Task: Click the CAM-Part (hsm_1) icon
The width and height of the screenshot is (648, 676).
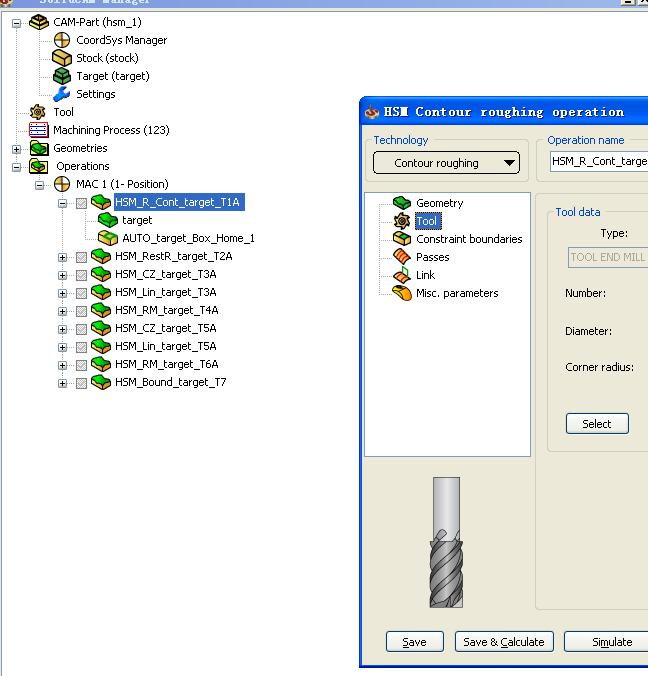Action: (39, 22)
